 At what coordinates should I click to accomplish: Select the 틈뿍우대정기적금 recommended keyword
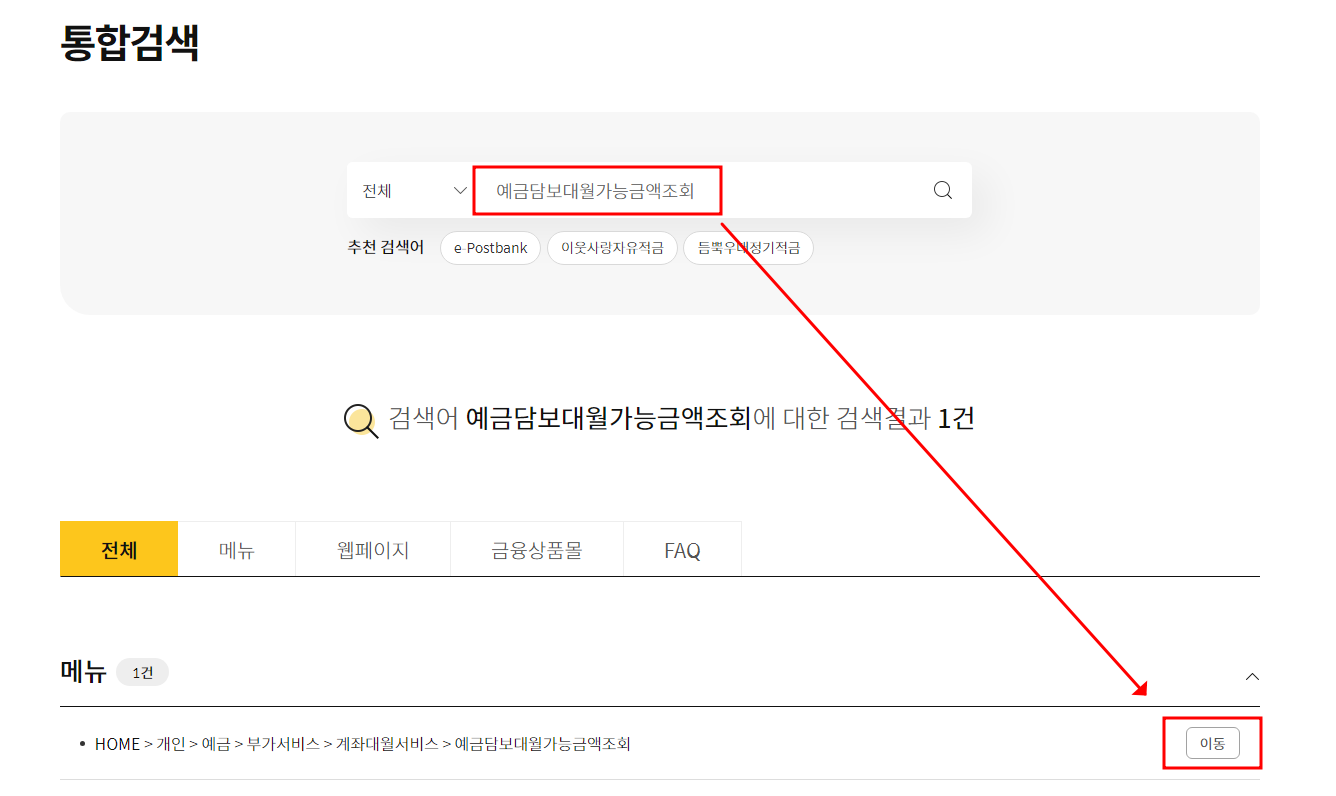748,248
